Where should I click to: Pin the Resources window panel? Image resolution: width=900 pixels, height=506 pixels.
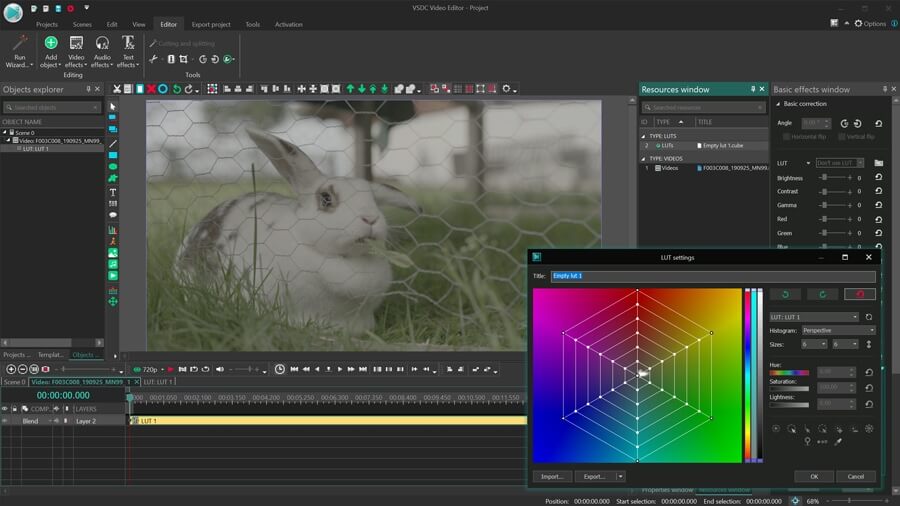pos(753,89)
